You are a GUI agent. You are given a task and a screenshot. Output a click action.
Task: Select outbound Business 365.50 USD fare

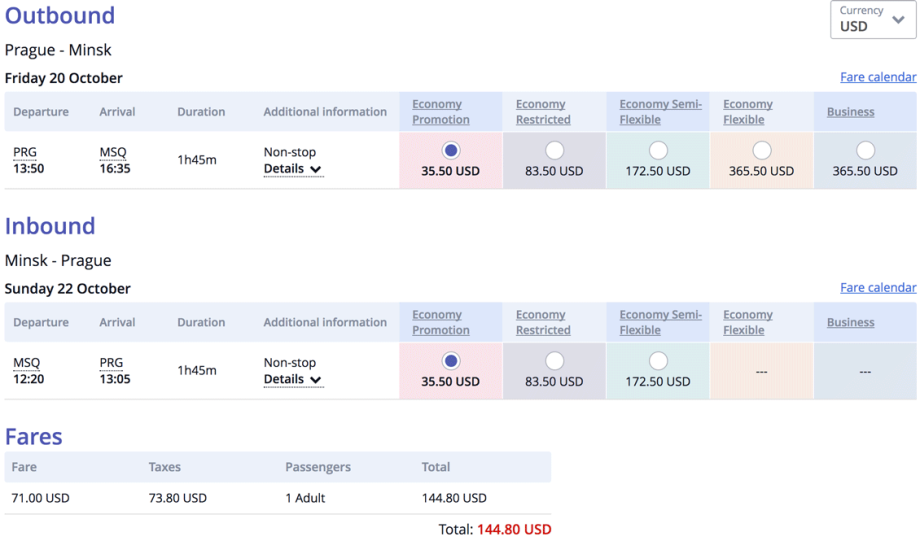click(865, 150)
